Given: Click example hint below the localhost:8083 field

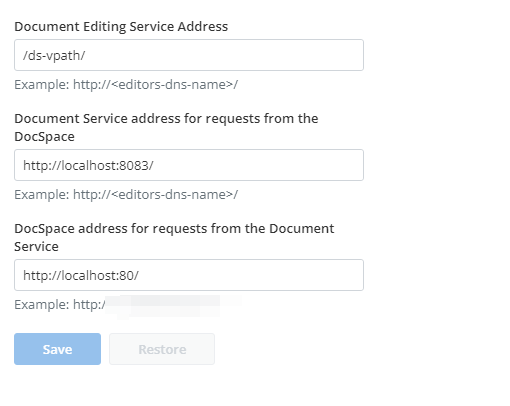Looking at the screenshot, I should (126, 194).
